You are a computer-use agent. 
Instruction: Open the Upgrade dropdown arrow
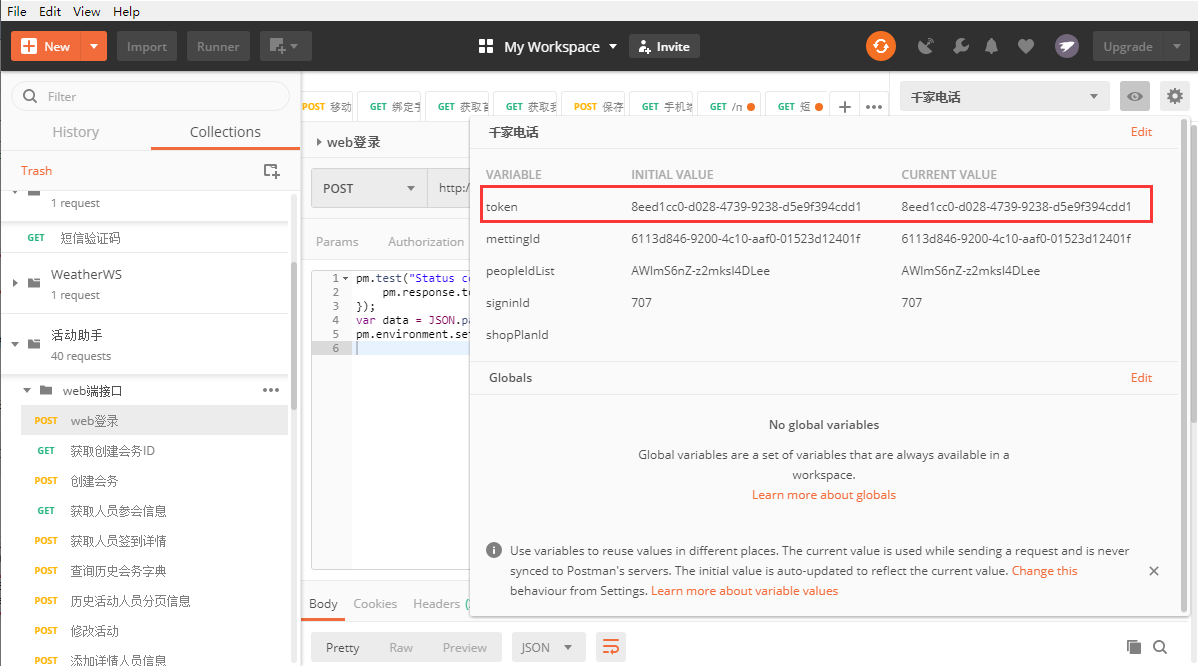click(1177, 47)
